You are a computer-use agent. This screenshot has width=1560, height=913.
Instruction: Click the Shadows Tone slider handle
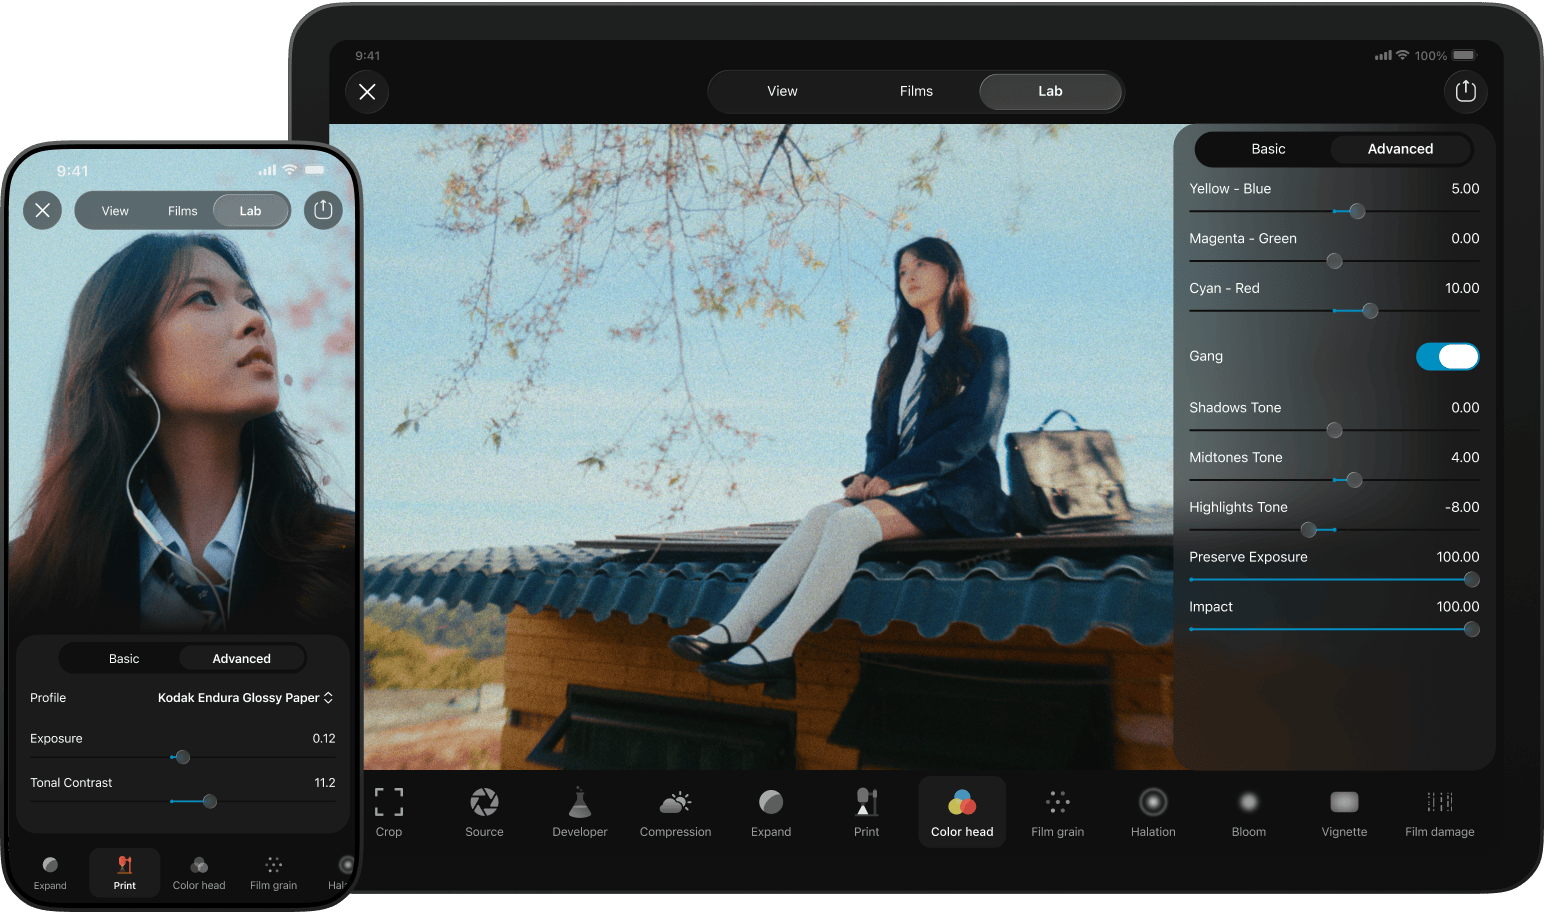coord(1334,430)
